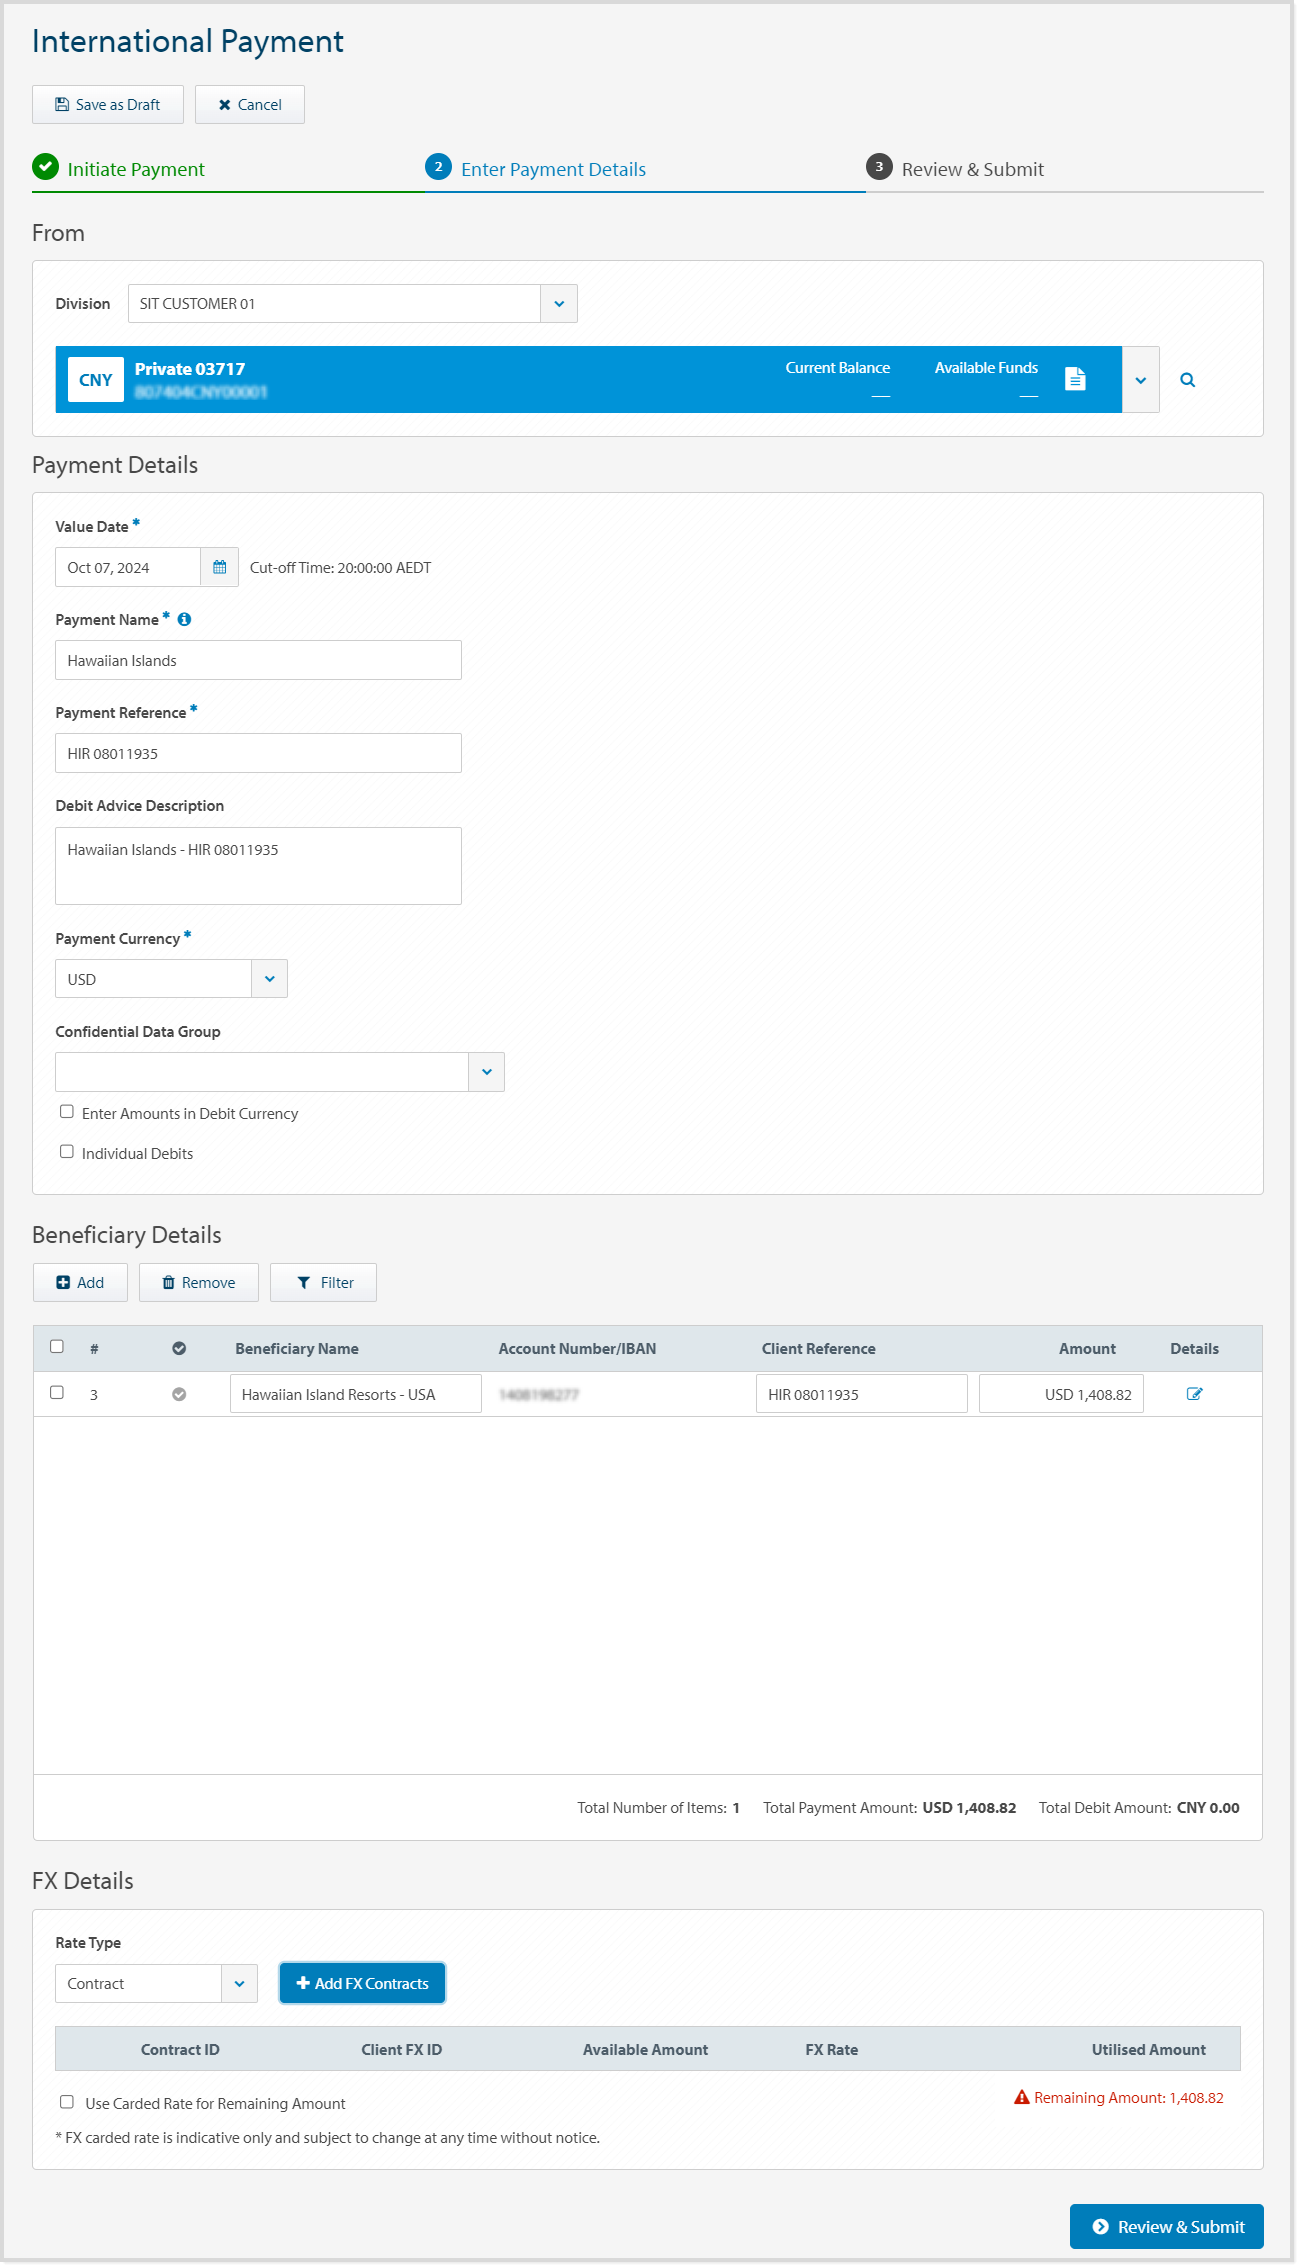Click the status column header check icon

[x=179, y=1348]
